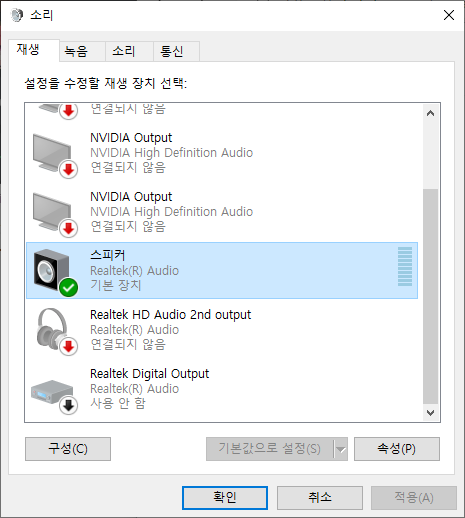The width and height of the screenshot is (465, 518).
Task: Click the 구성(C) button
Action: click(68, 449)
